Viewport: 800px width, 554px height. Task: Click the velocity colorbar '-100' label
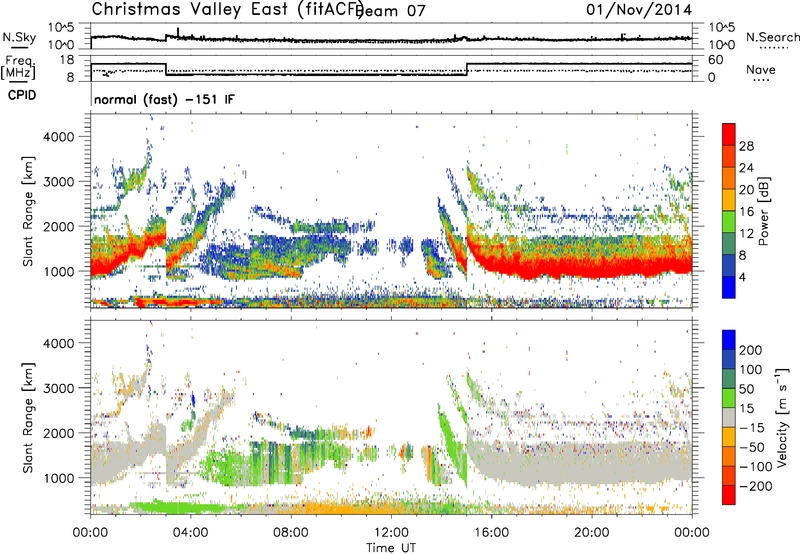(x=756, y=466)
